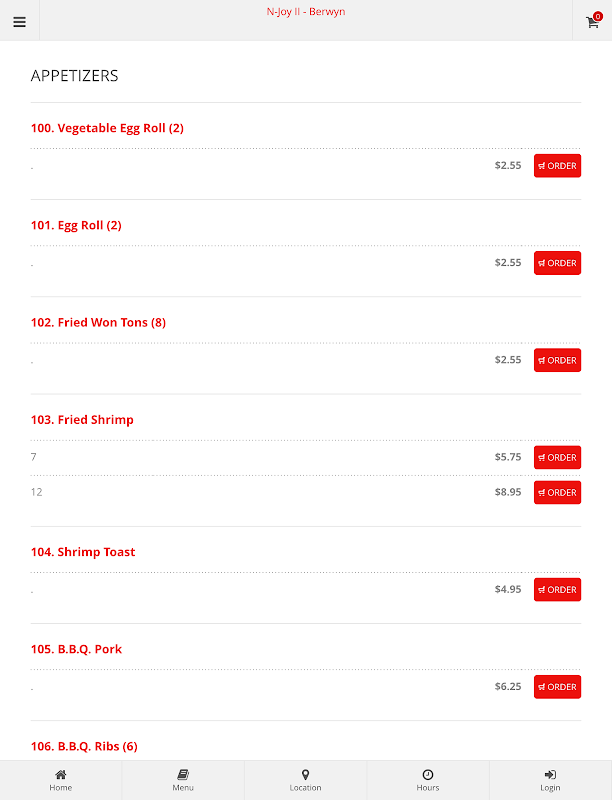Order Fried Won Tons (8)
Screen dimensions: 612x800
pos(557,360)
